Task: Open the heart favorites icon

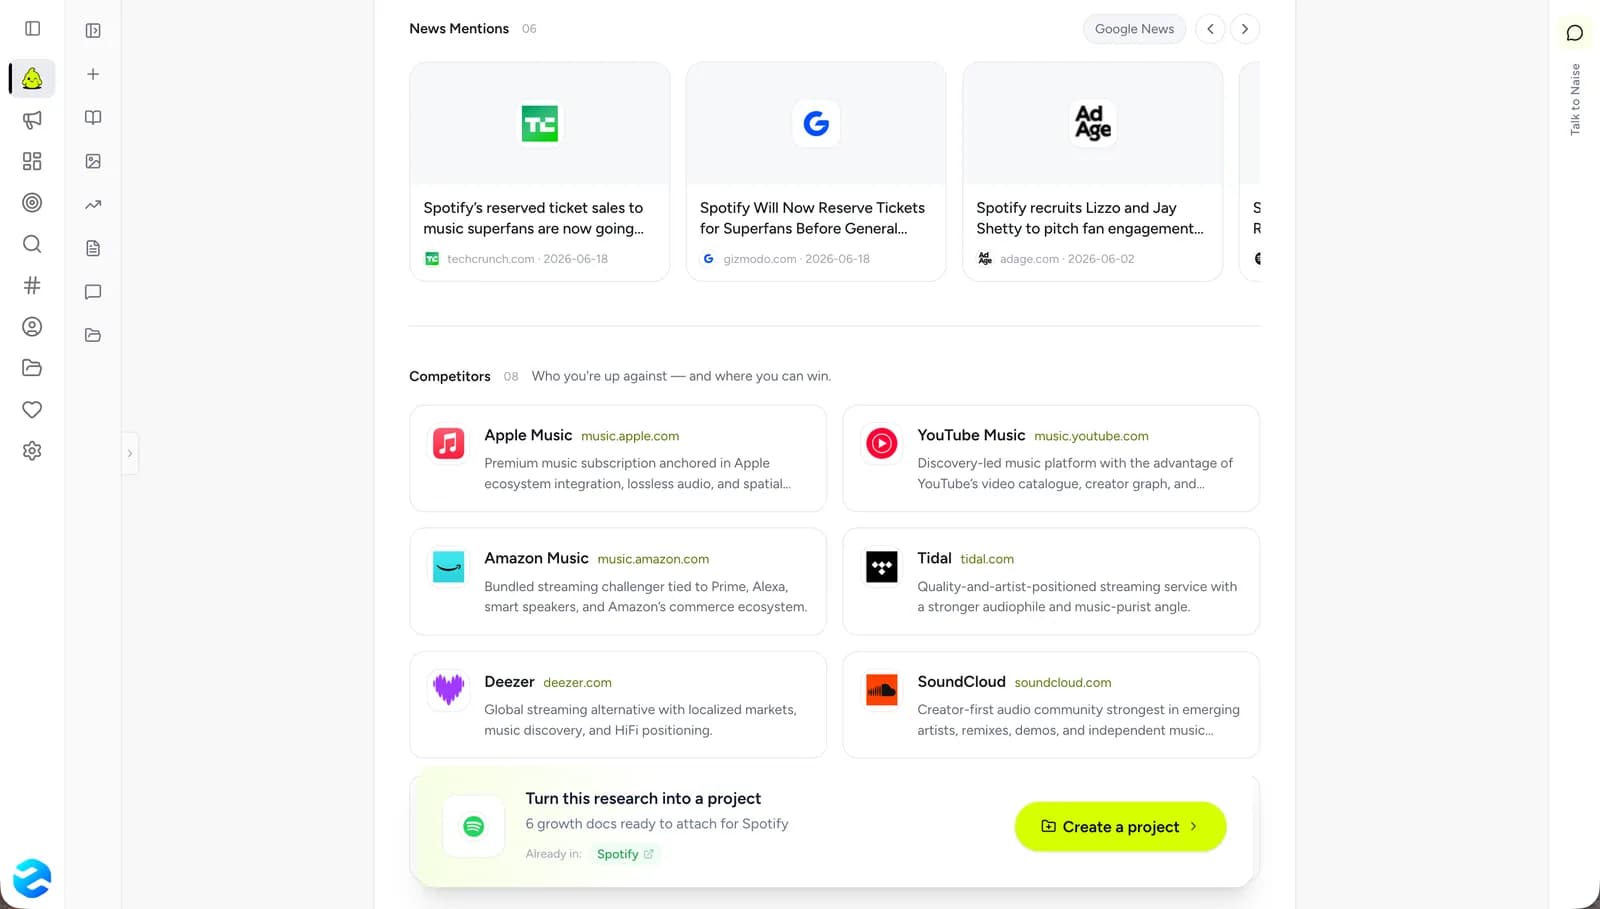Action: click(32, 410)
